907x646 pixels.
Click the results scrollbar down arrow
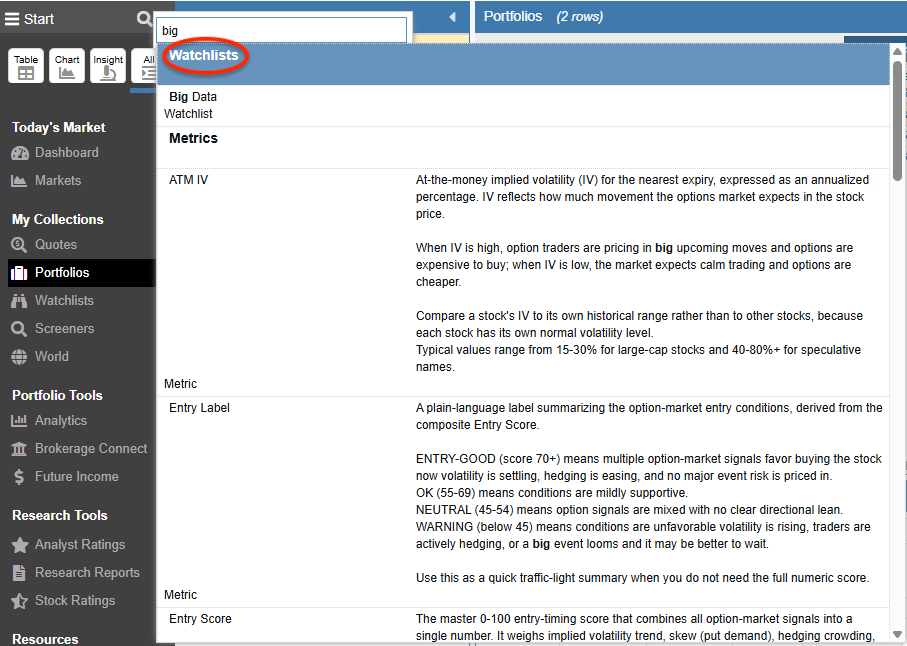pyautogui.click(x=897, y=634)
